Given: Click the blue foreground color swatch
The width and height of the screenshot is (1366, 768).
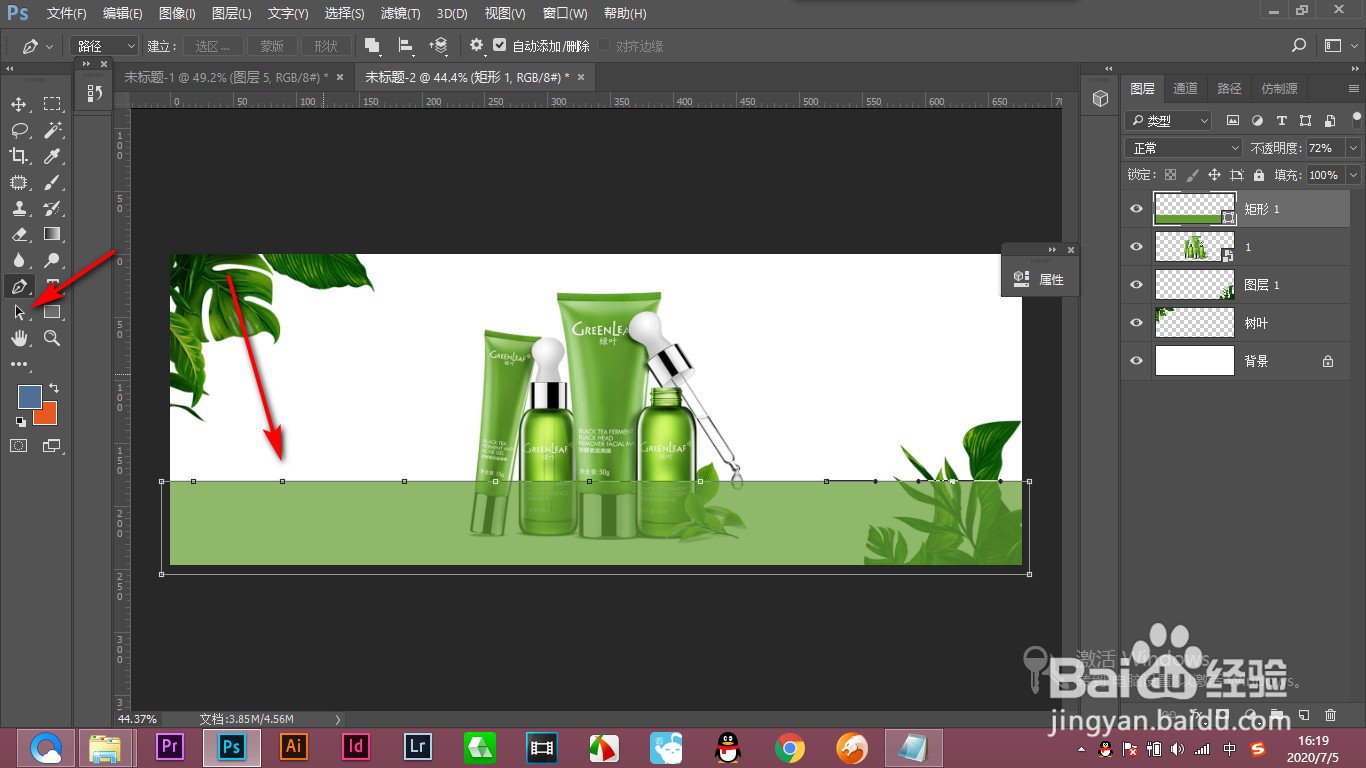Looking at the screenshot, I should [29, 396].
